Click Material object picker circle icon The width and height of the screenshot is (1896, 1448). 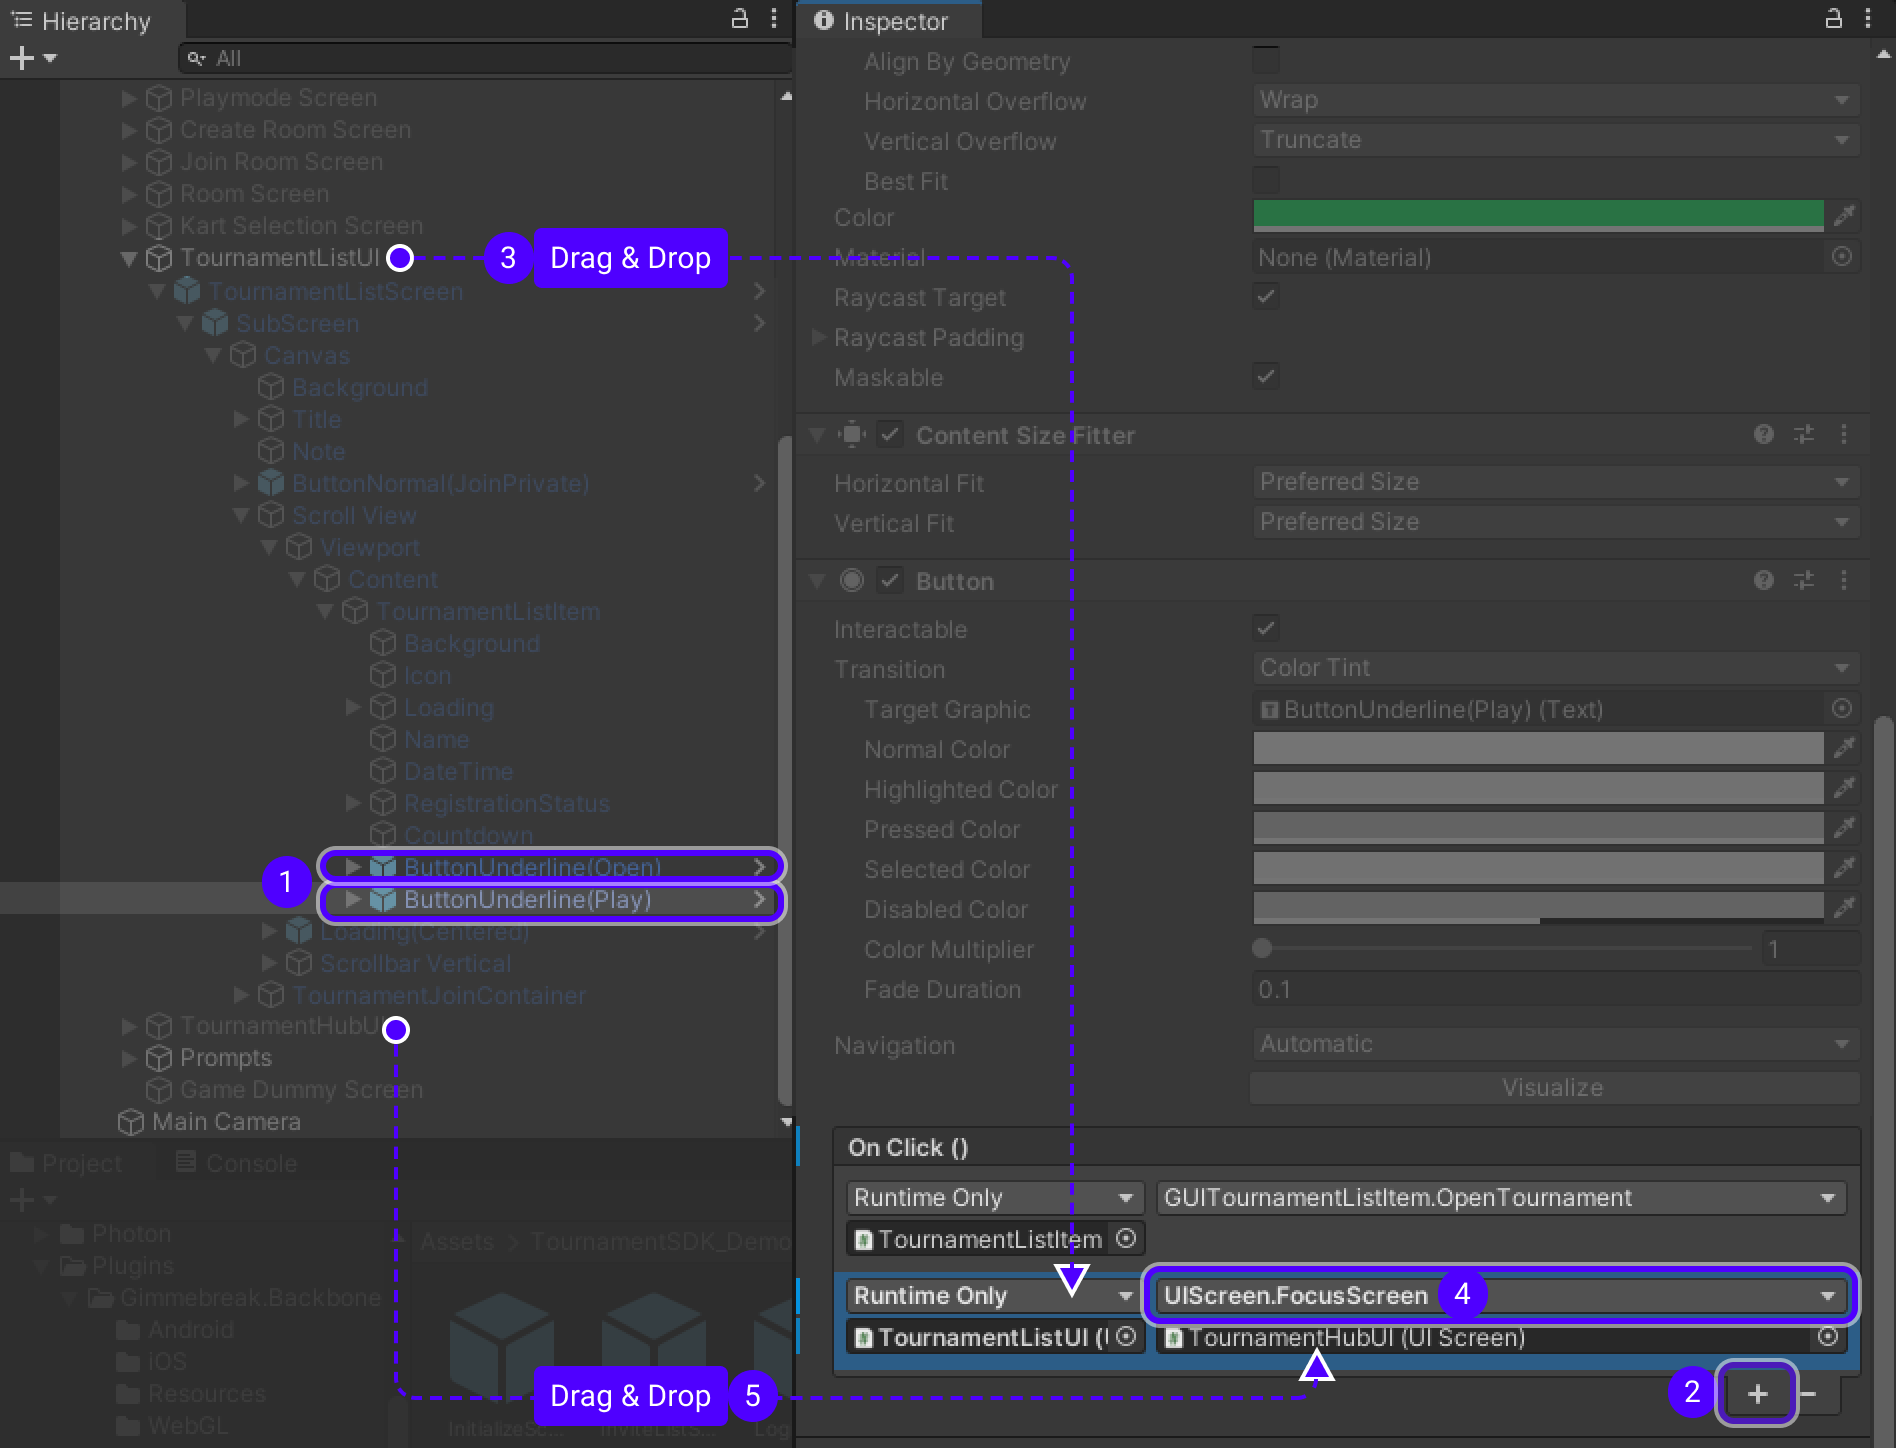click(1842, 257)
